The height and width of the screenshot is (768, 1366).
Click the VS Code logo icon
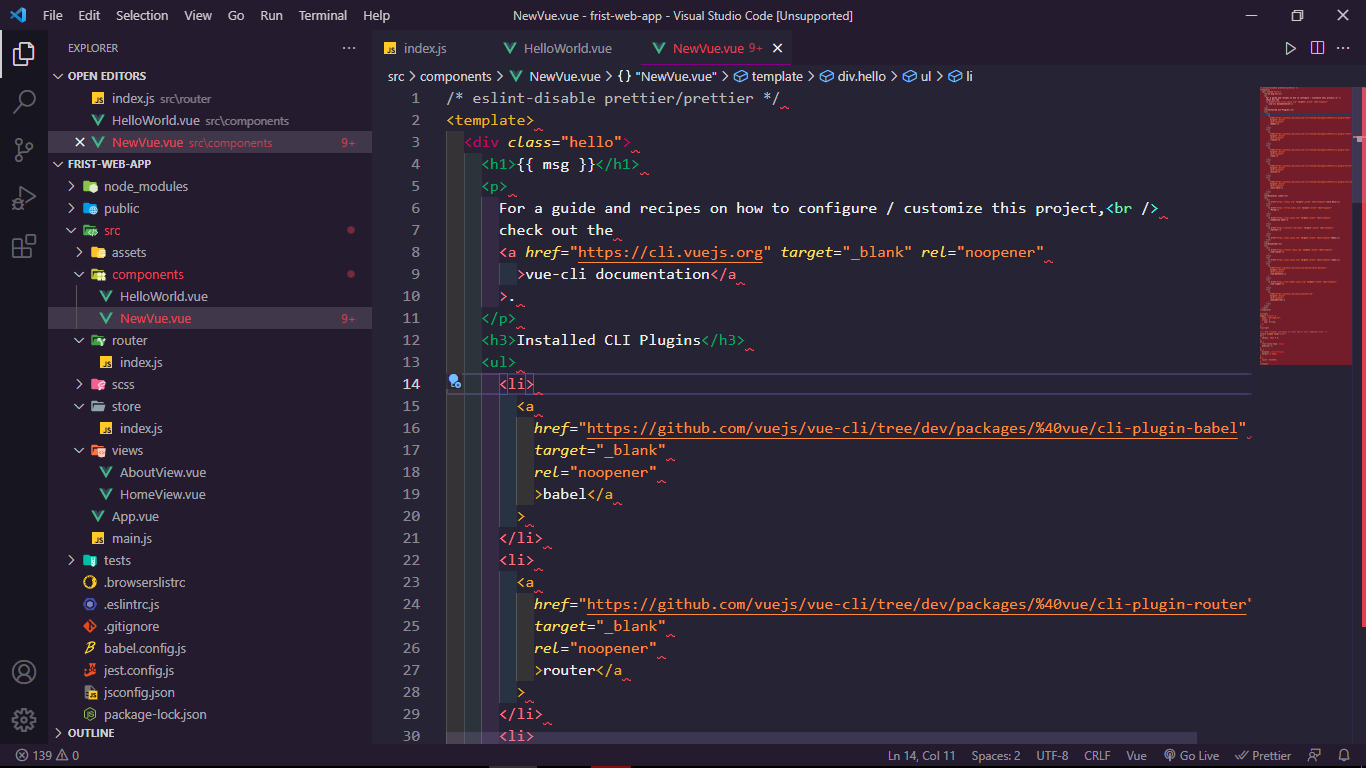tap(18, 15)
